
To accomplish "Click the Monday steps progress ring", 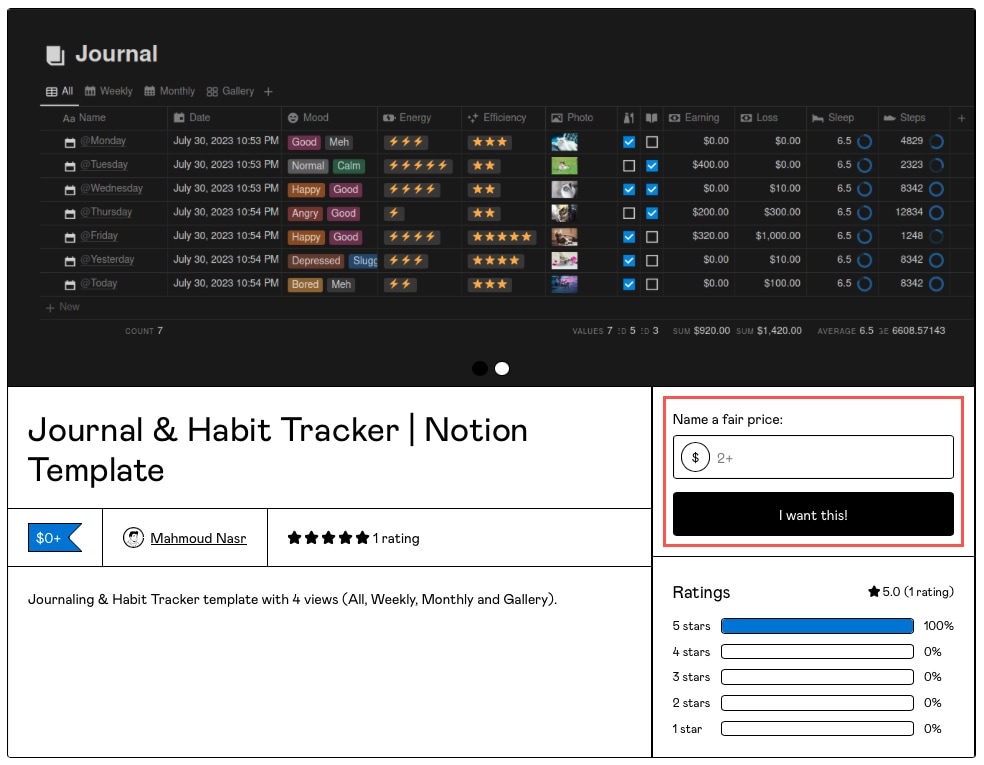I will (936, 142).
